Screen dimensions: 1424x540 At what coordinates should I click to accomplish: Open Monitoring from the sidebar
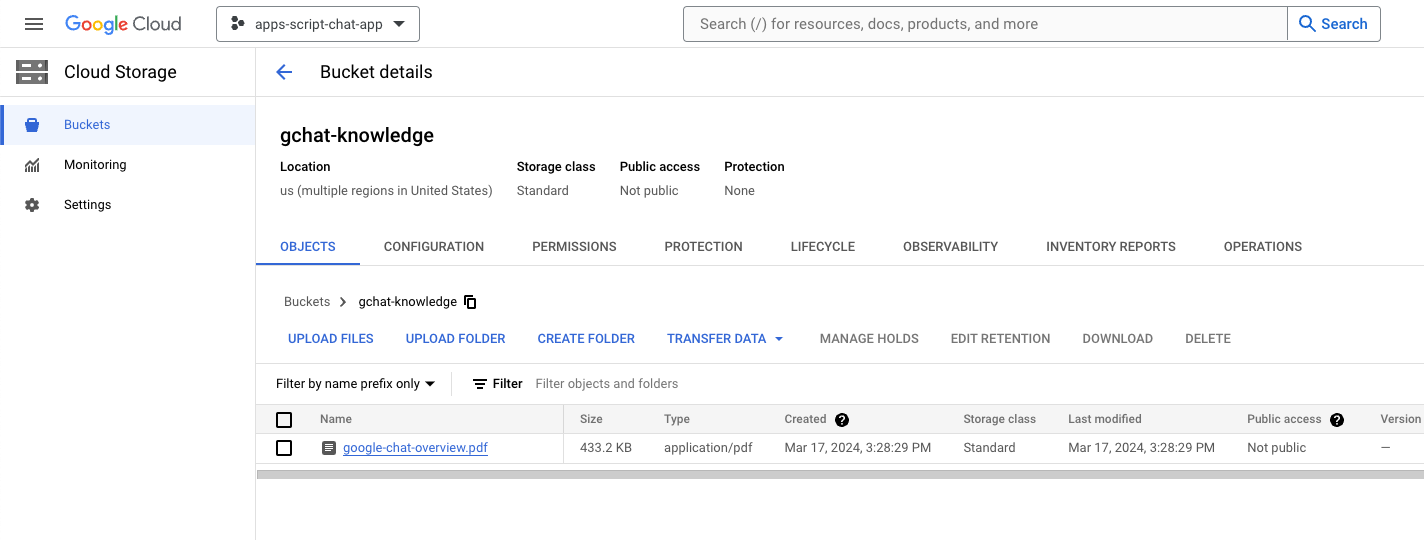tap(95, 165)
